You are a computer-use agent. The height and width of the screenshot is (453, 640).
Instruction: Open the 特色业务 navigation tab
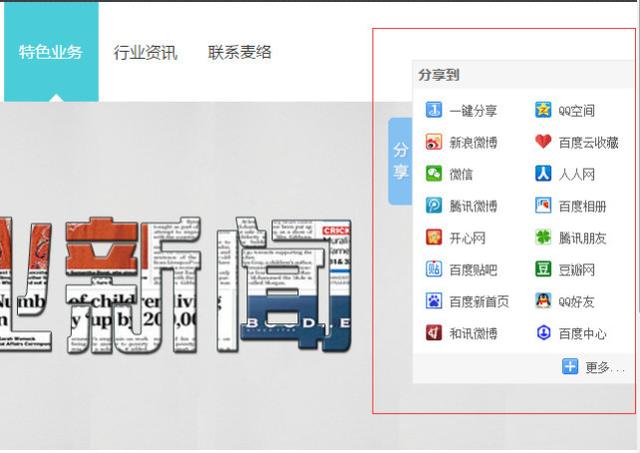click(x=51, y=52)
